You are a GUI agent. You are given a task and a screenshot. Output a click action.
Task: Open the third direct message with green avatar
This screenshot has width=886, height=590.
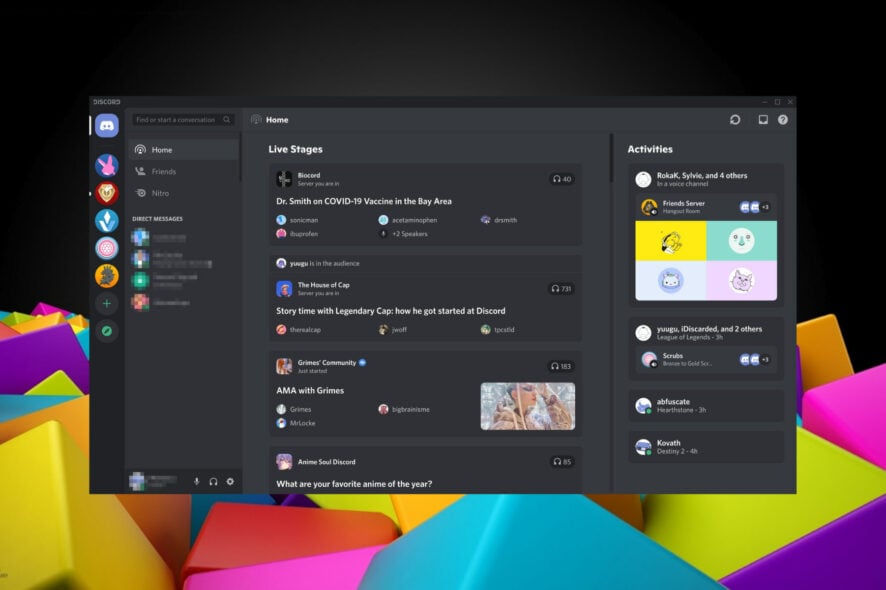pyautogui.click(x=183, y=280)
